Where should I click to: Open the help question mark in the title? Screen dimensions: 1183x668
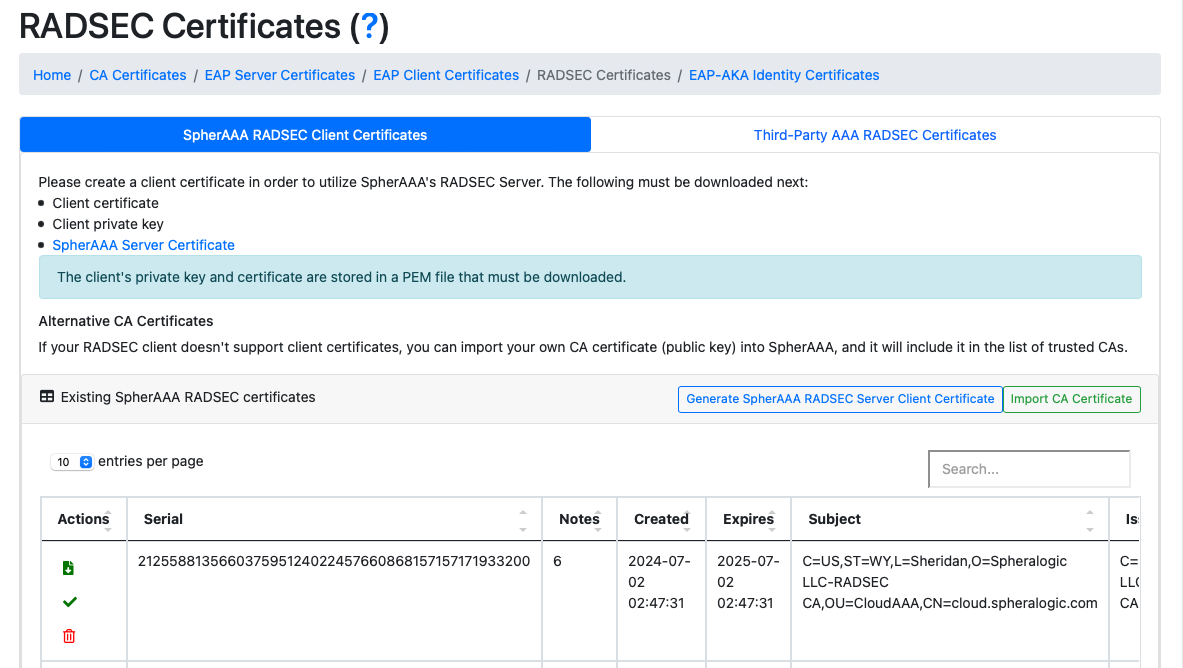[369, 26]
